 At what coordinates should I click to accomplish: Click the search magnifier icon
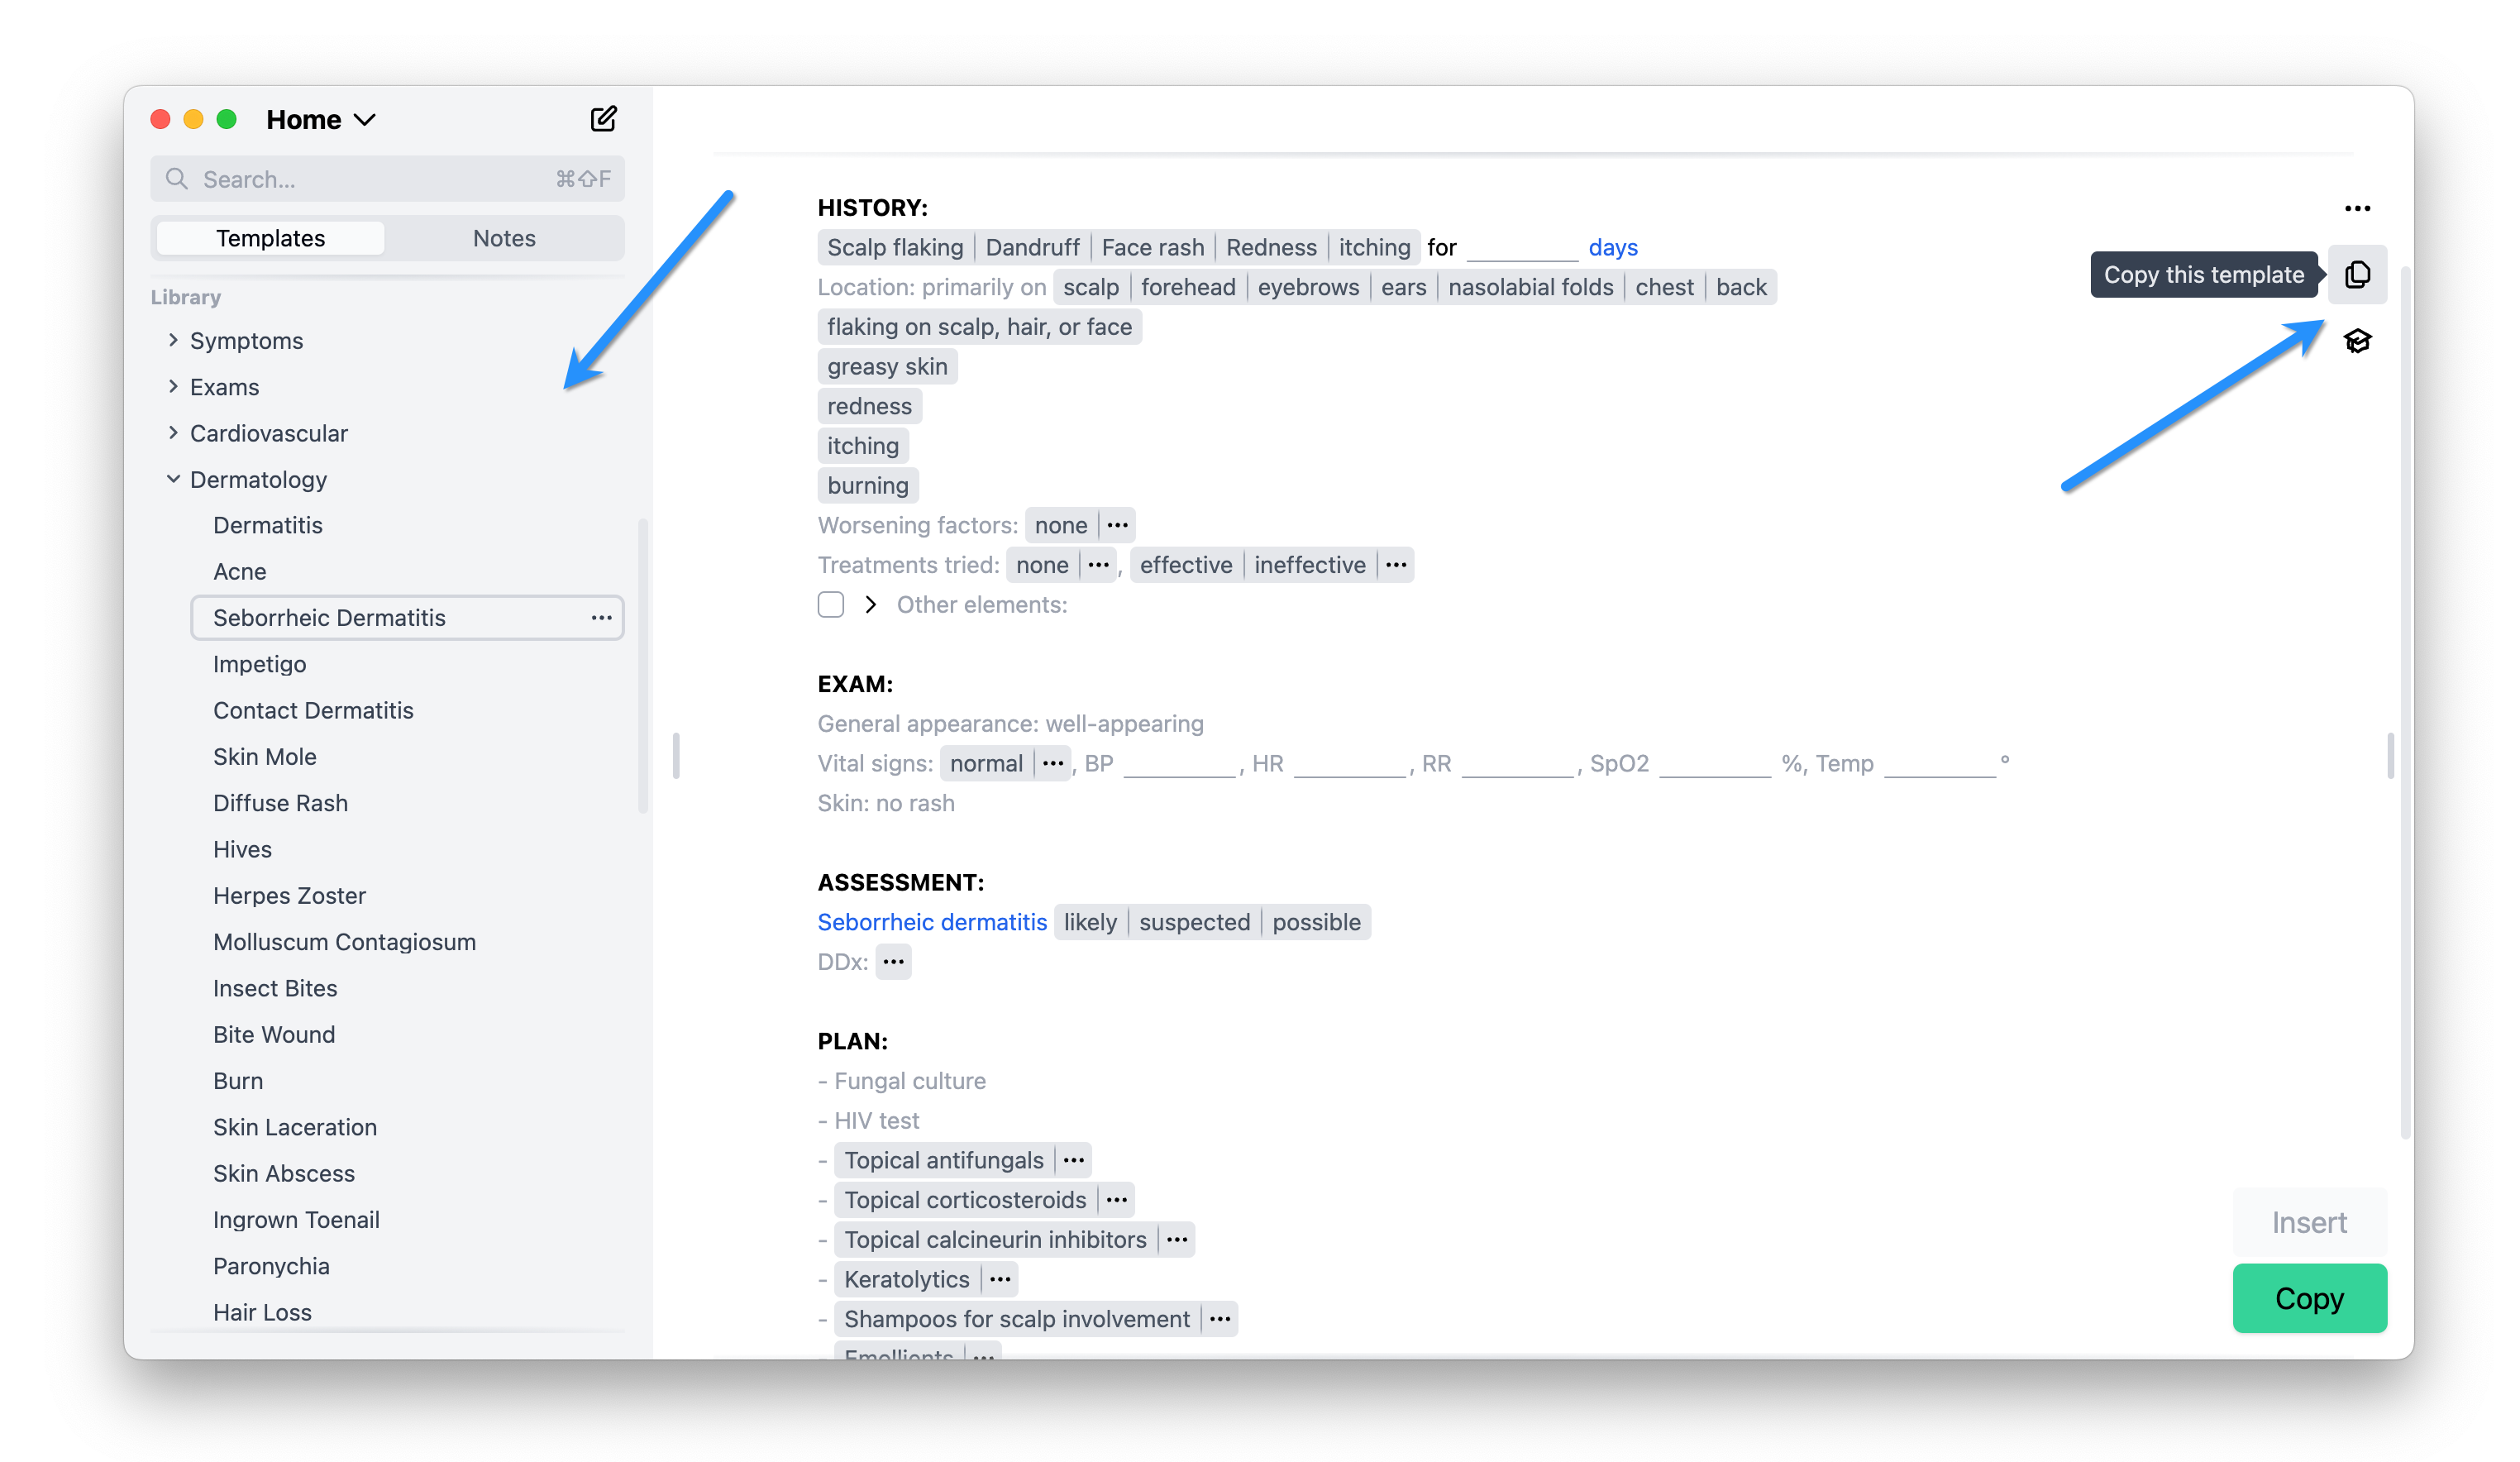point(177,179)
